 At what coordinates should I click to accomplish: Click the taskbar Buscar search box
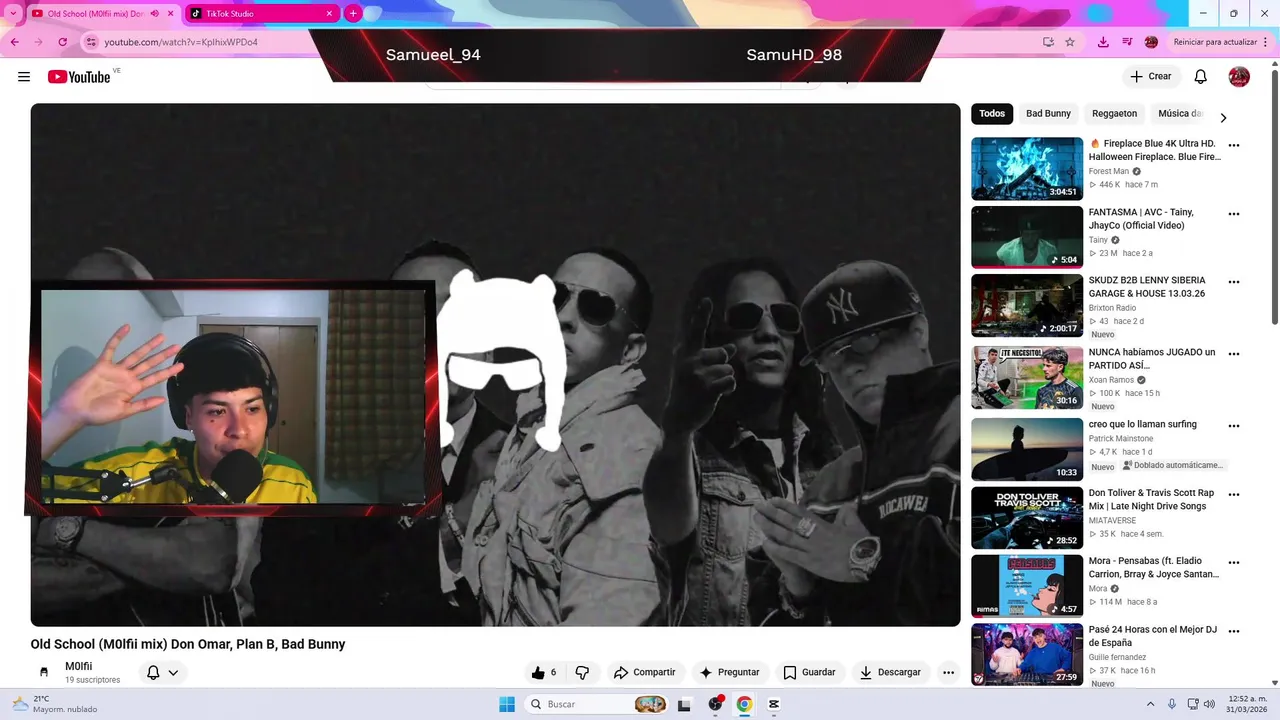(597, 704)
